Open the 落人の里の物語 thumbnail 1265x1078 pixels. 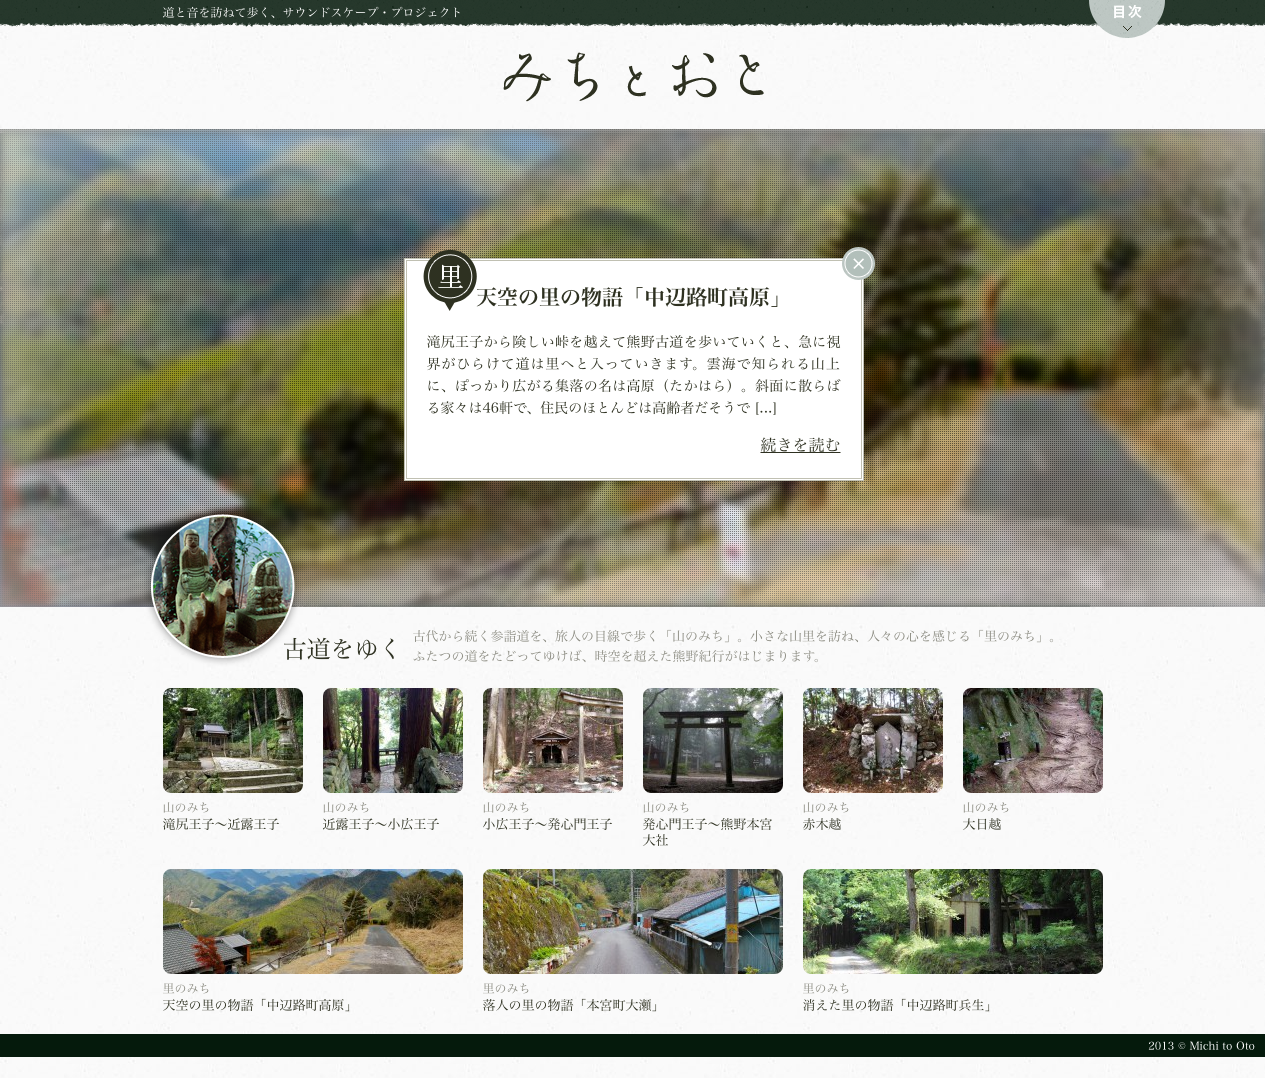[633, 921]
